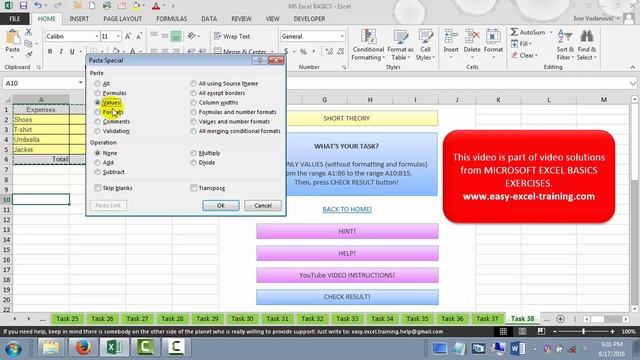This screenshot has height=360, width=640.
Task: Click the vertical scrollbar
Action: (634, 204)
